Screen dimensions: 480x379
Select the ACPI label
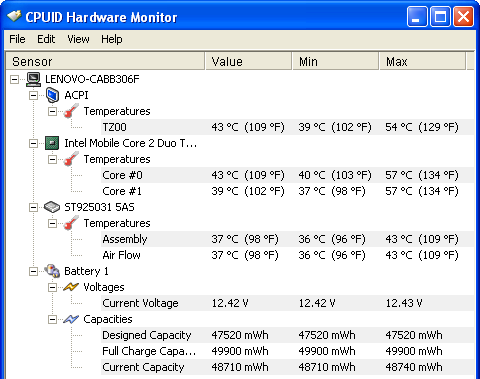[76, 95]
